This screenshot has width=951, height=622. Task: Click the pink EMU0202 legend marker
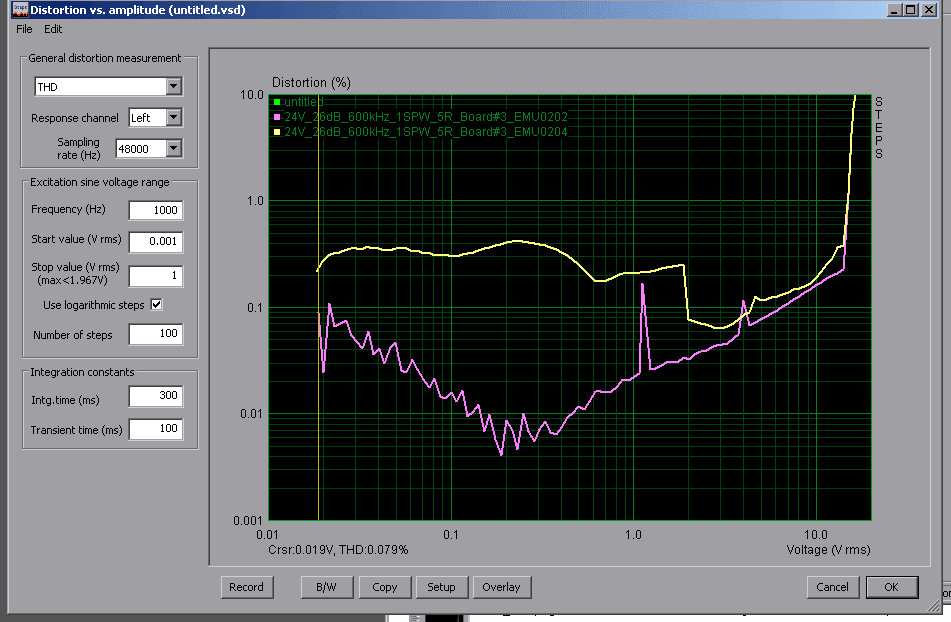click(277, 117)
